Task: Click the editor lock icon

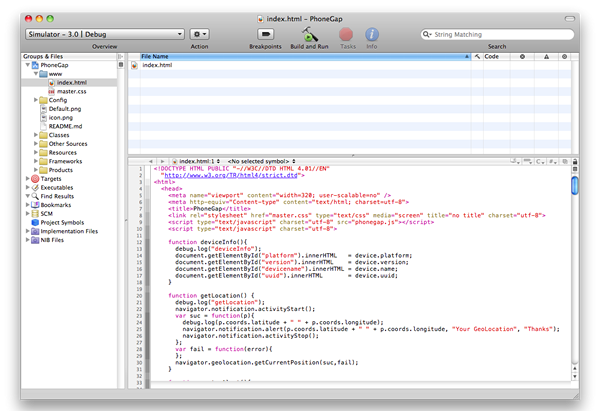Action: [x=575, y=161]
